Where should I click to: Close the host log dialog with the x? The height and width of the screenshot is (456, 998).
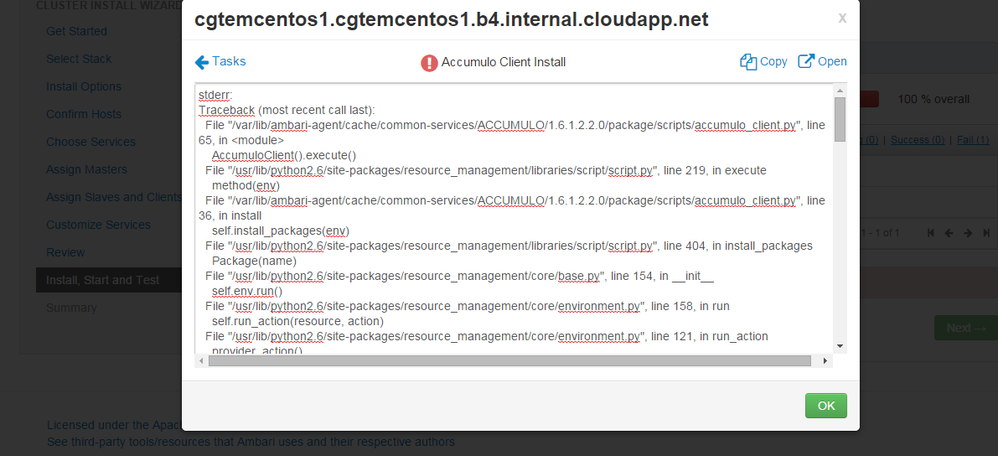point(842,18)
